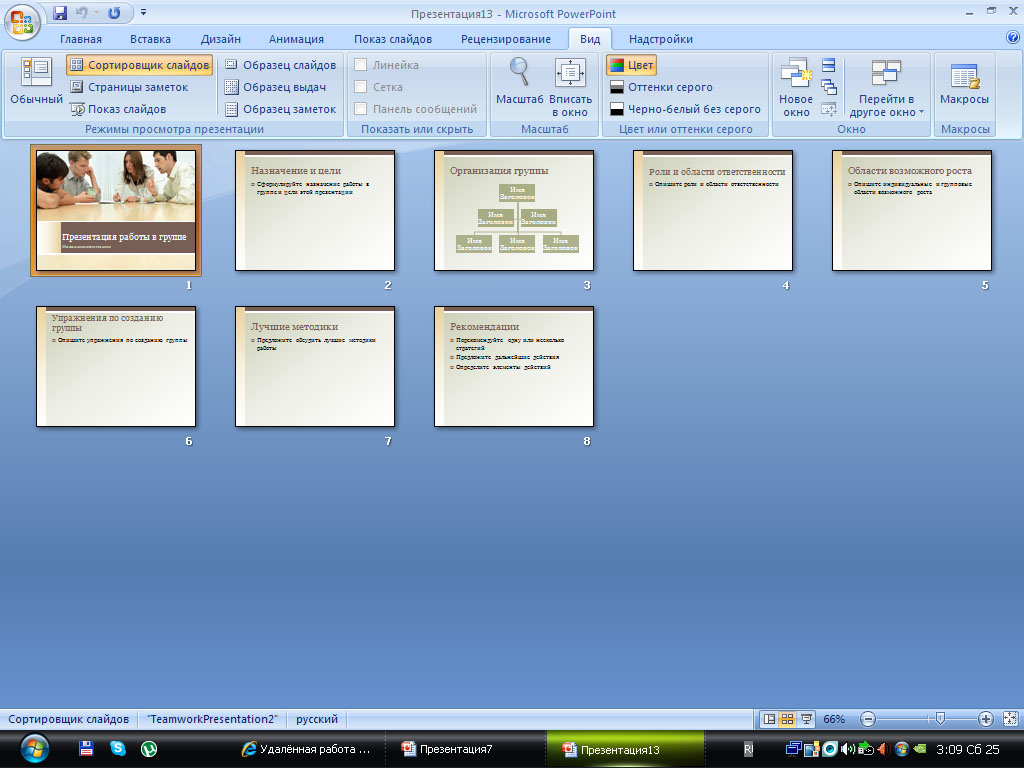Viewport: 1024px width, 768px height.
Task: Toggle the Линейка checkbox
Action: (x=361, y=65)
